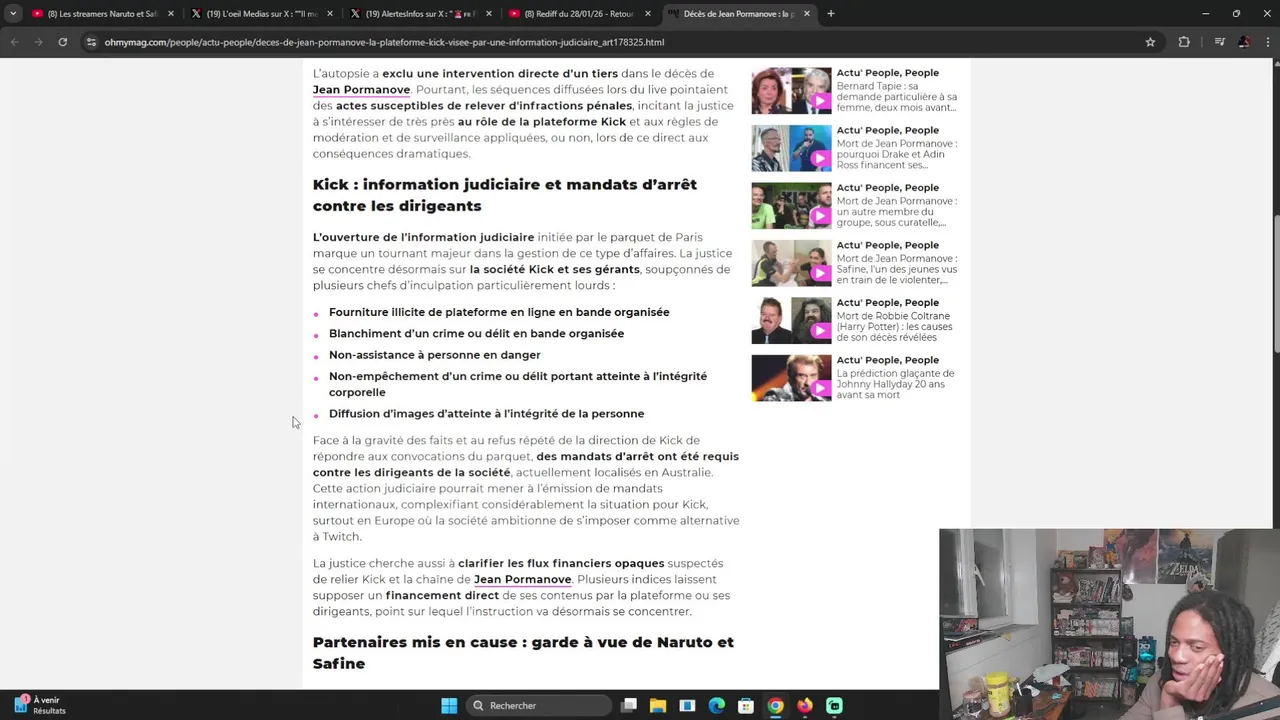Open a new browser tab
The width and height of the screenshot is (1280, 720).
coord(831,14)
